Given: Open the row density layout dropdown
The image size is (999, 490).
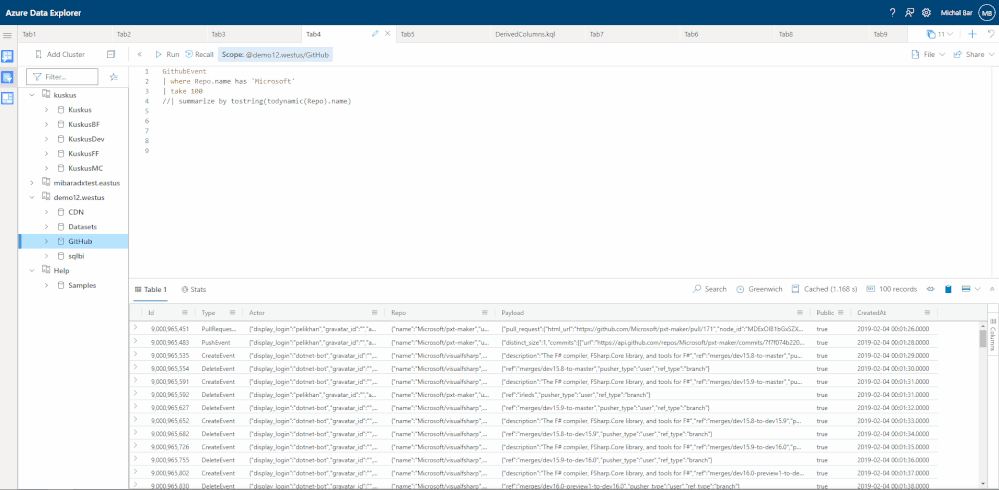Looking at the screenshot, I should point(970,289).
